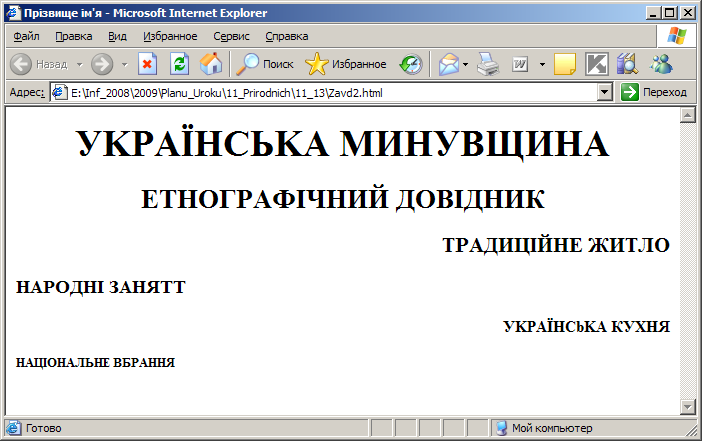Click the Windows flag logo
The width and height of the screenshot is (702, 441).
(x=676, y=36)
